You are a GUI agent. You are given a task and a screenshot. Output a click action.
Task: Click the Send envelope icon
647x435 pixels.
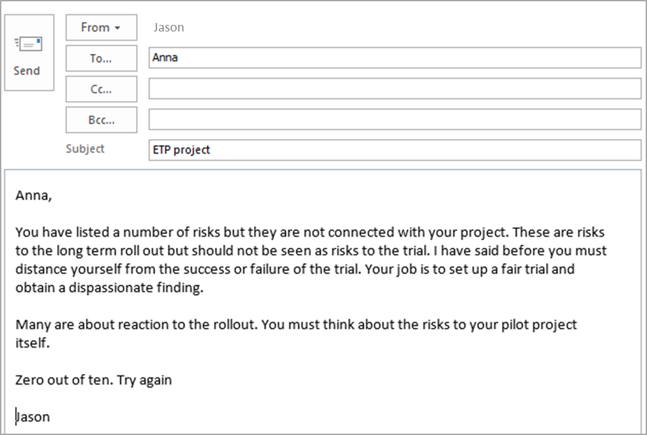28,43
